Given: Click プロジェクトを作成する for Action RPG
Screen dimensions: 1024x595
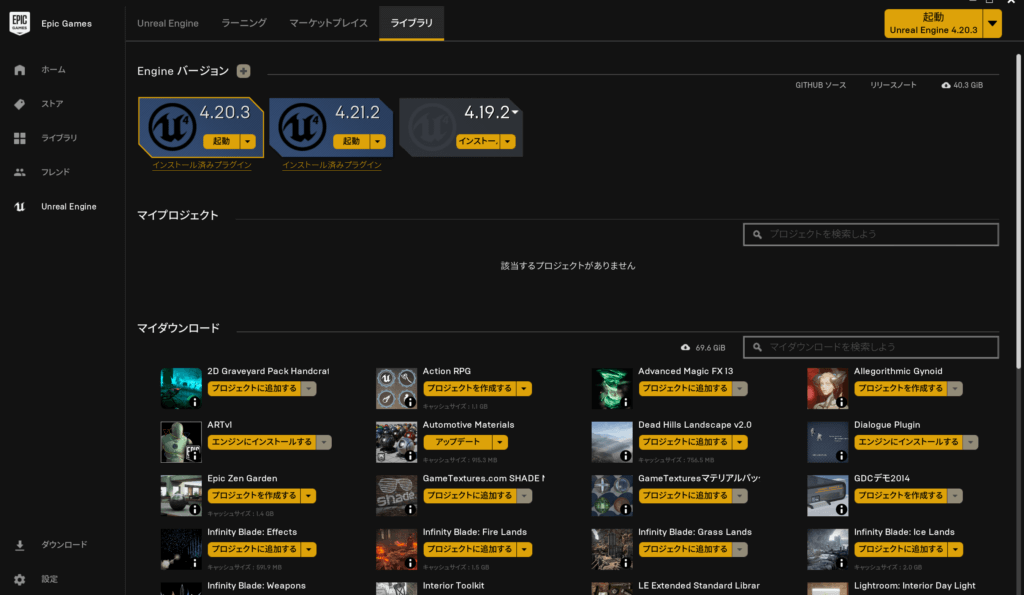Looking at the screenshot, I should [470, 389].
